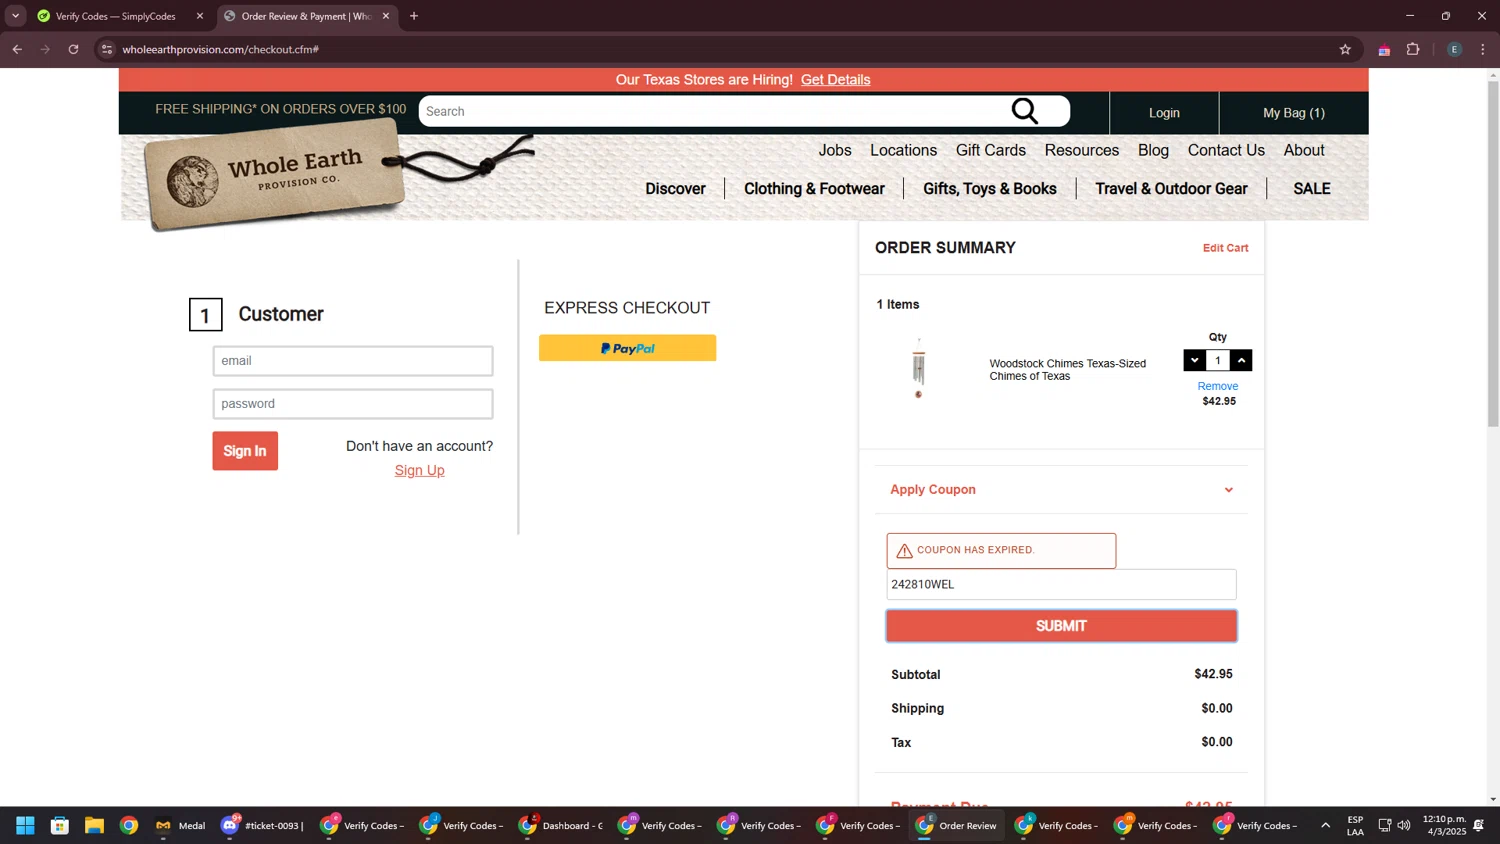
Task: Click the Edit Cart link
Action: (1225, 248)
